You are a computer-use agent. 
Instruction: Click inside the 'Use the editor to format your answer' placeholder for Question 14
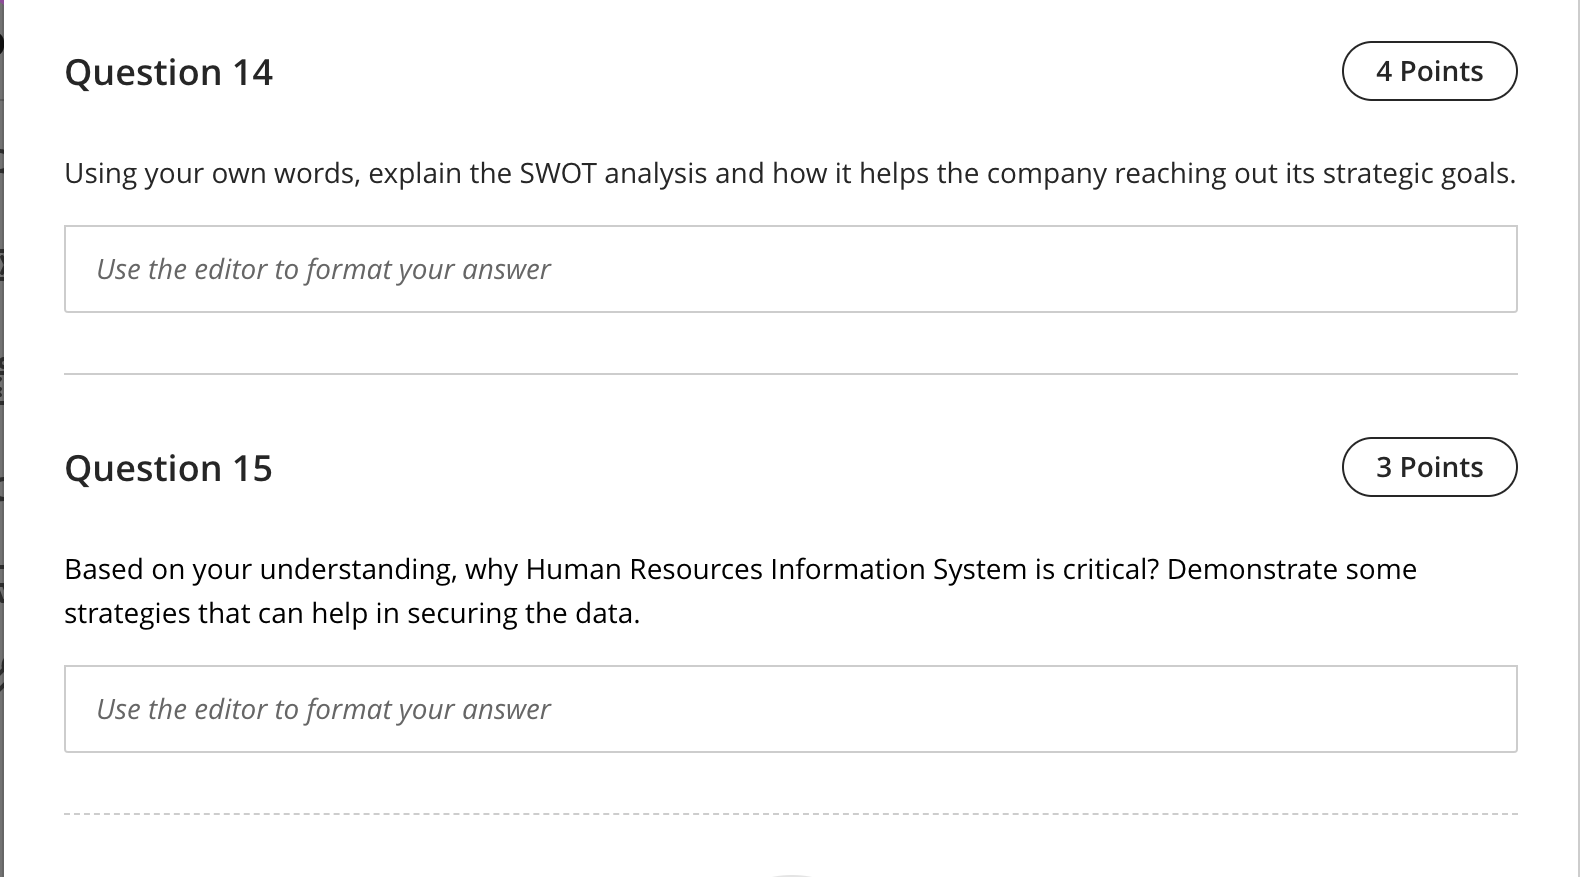322,269
